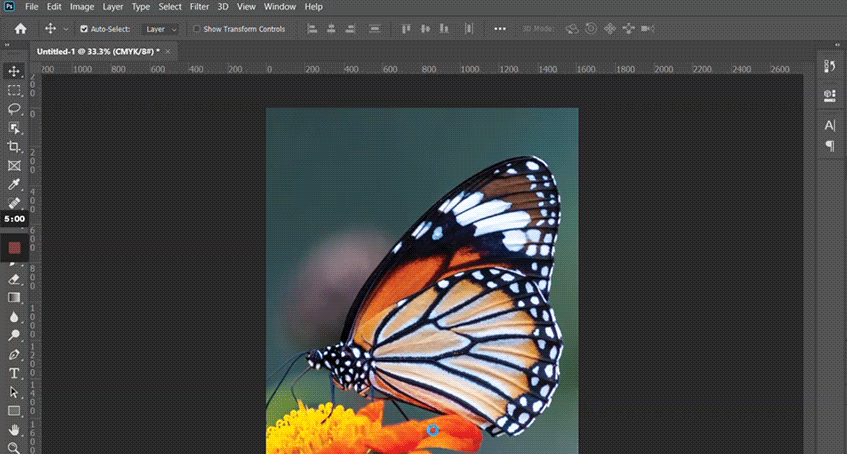847x454 pixels.
Task: Click the distribute vertically icon
Action: point(468,29)
